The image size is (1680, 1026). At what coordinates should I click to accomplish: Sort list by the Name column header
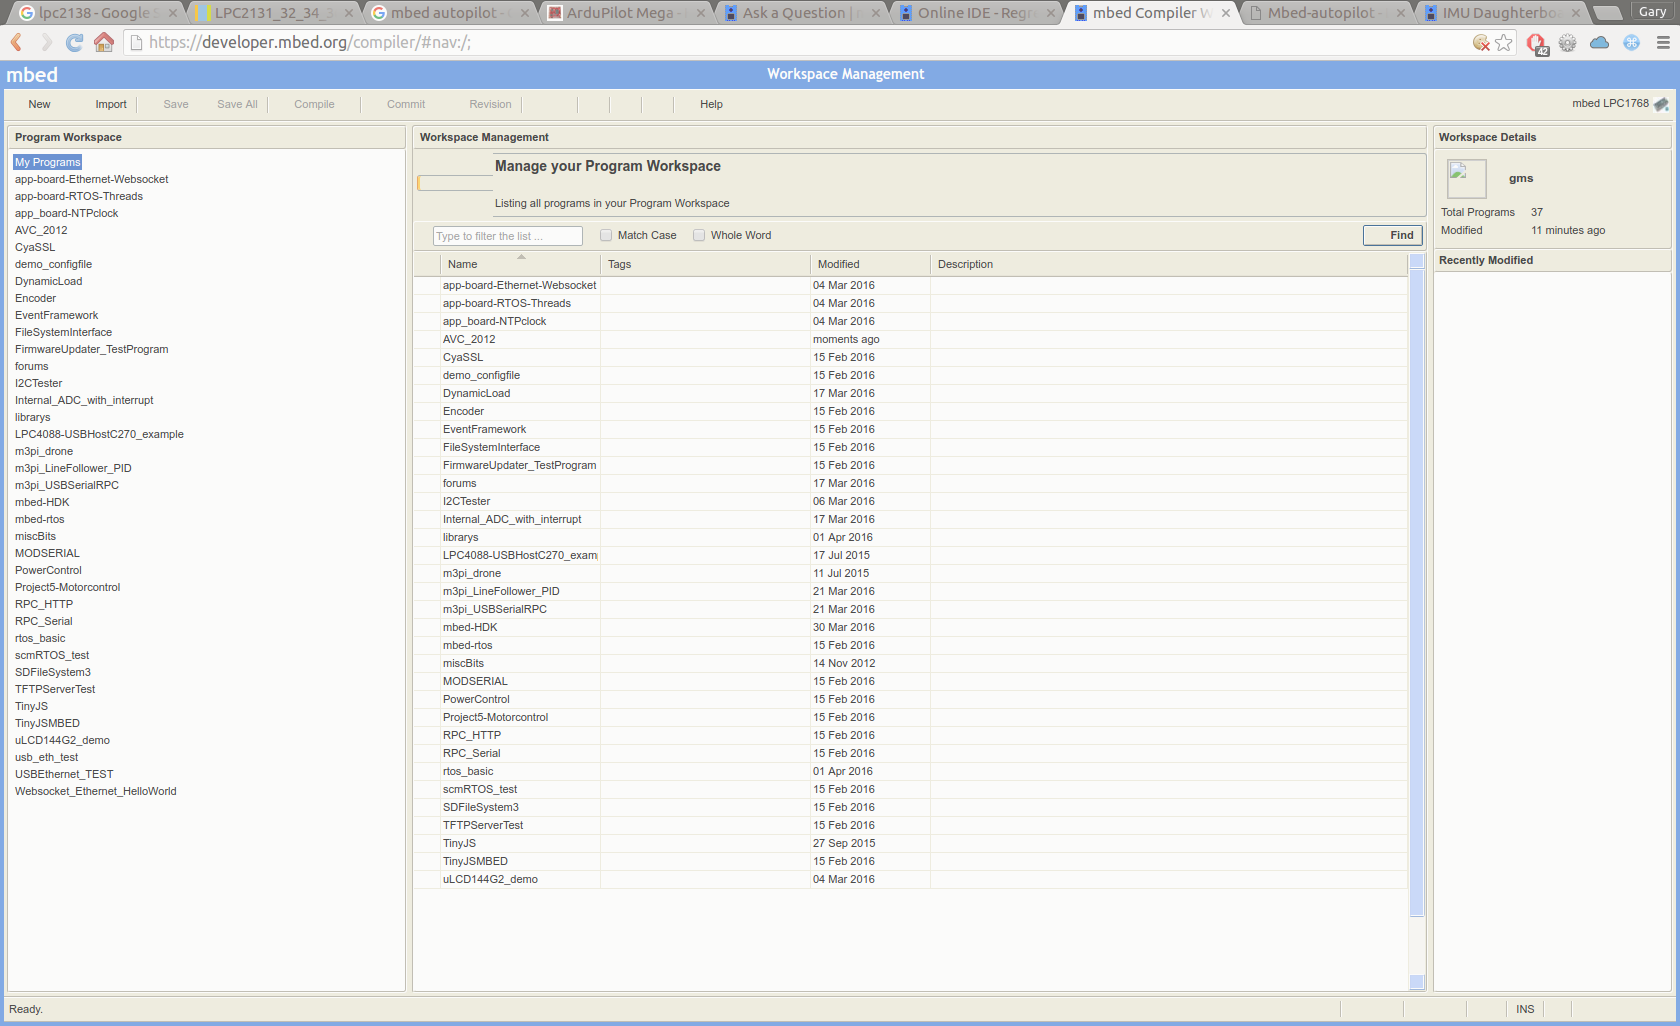click(520, 264)
